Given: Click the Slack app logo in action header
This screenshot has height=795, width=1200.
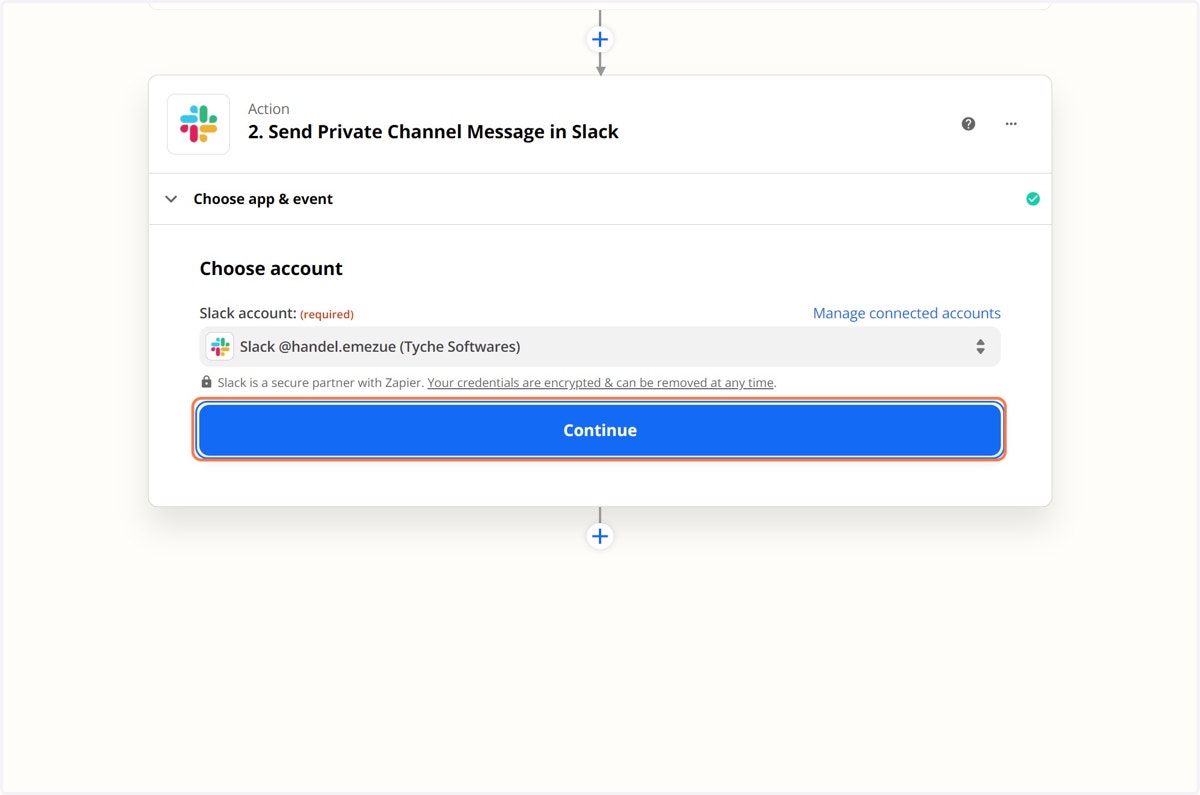Looking at the screenshot, I should coord(198,124).
